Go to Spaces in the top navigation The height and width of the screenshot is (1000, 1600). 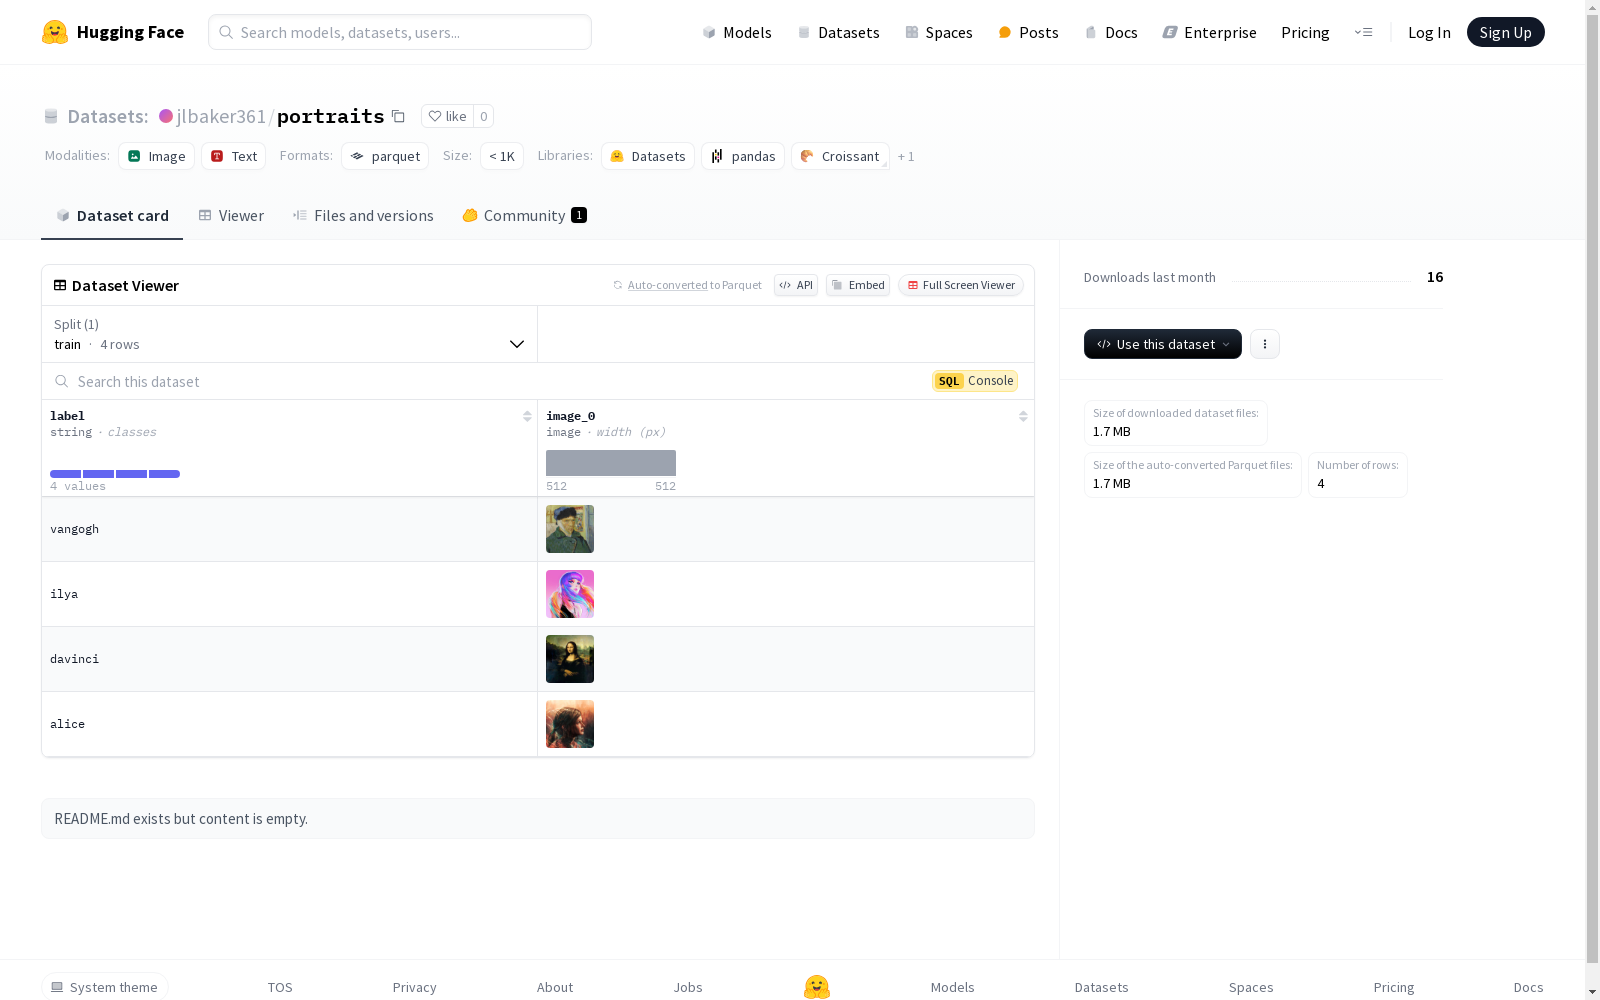939,32
